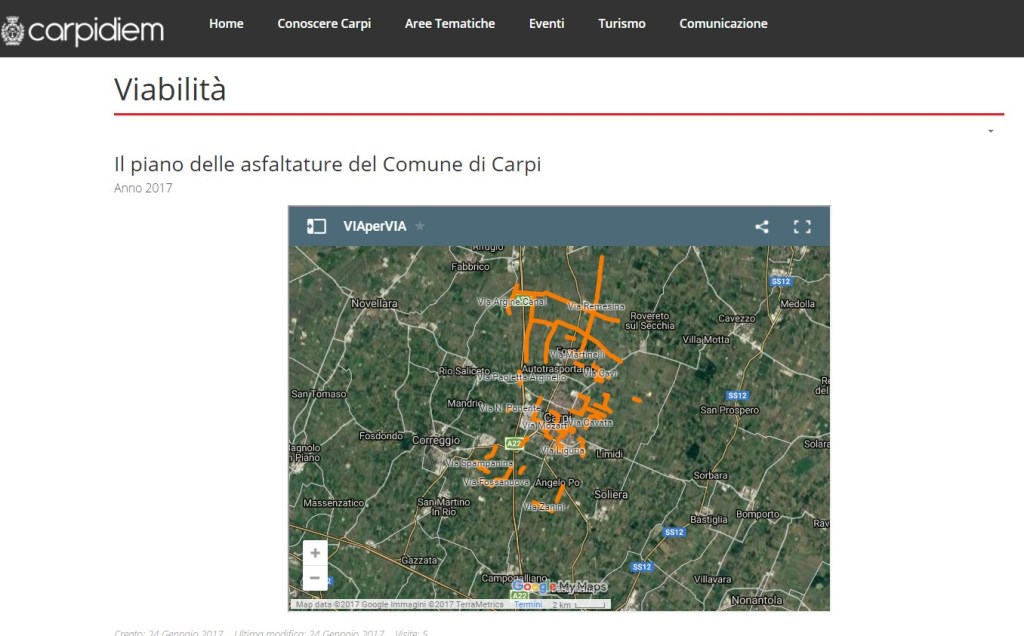This screenshot has width=1024, height=636.
Task: Toggle the map legend side panel
Action: 316,226
